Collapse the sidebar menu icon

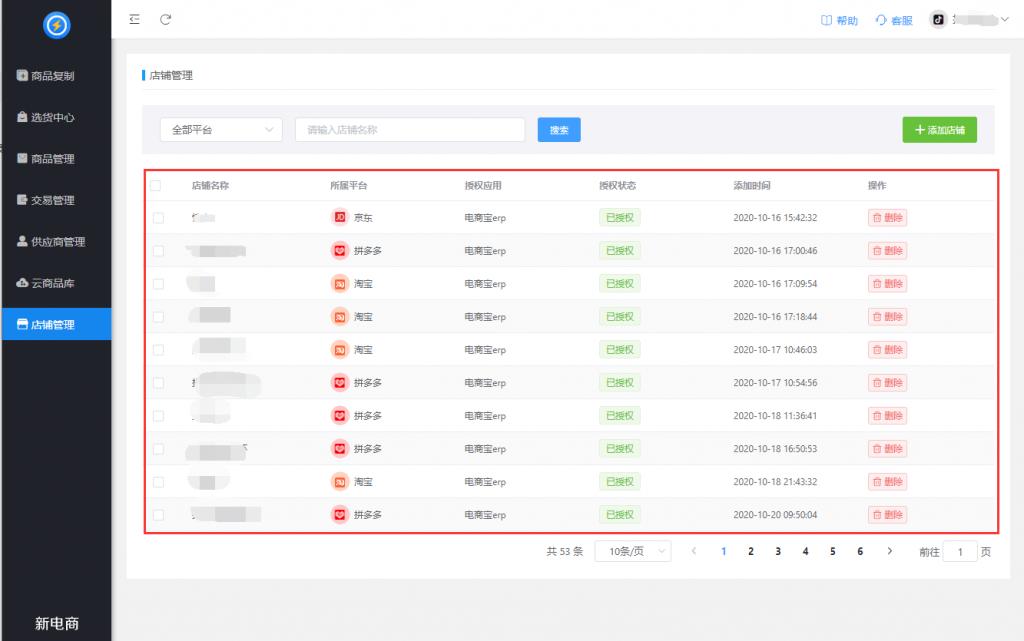click(135, 20)
